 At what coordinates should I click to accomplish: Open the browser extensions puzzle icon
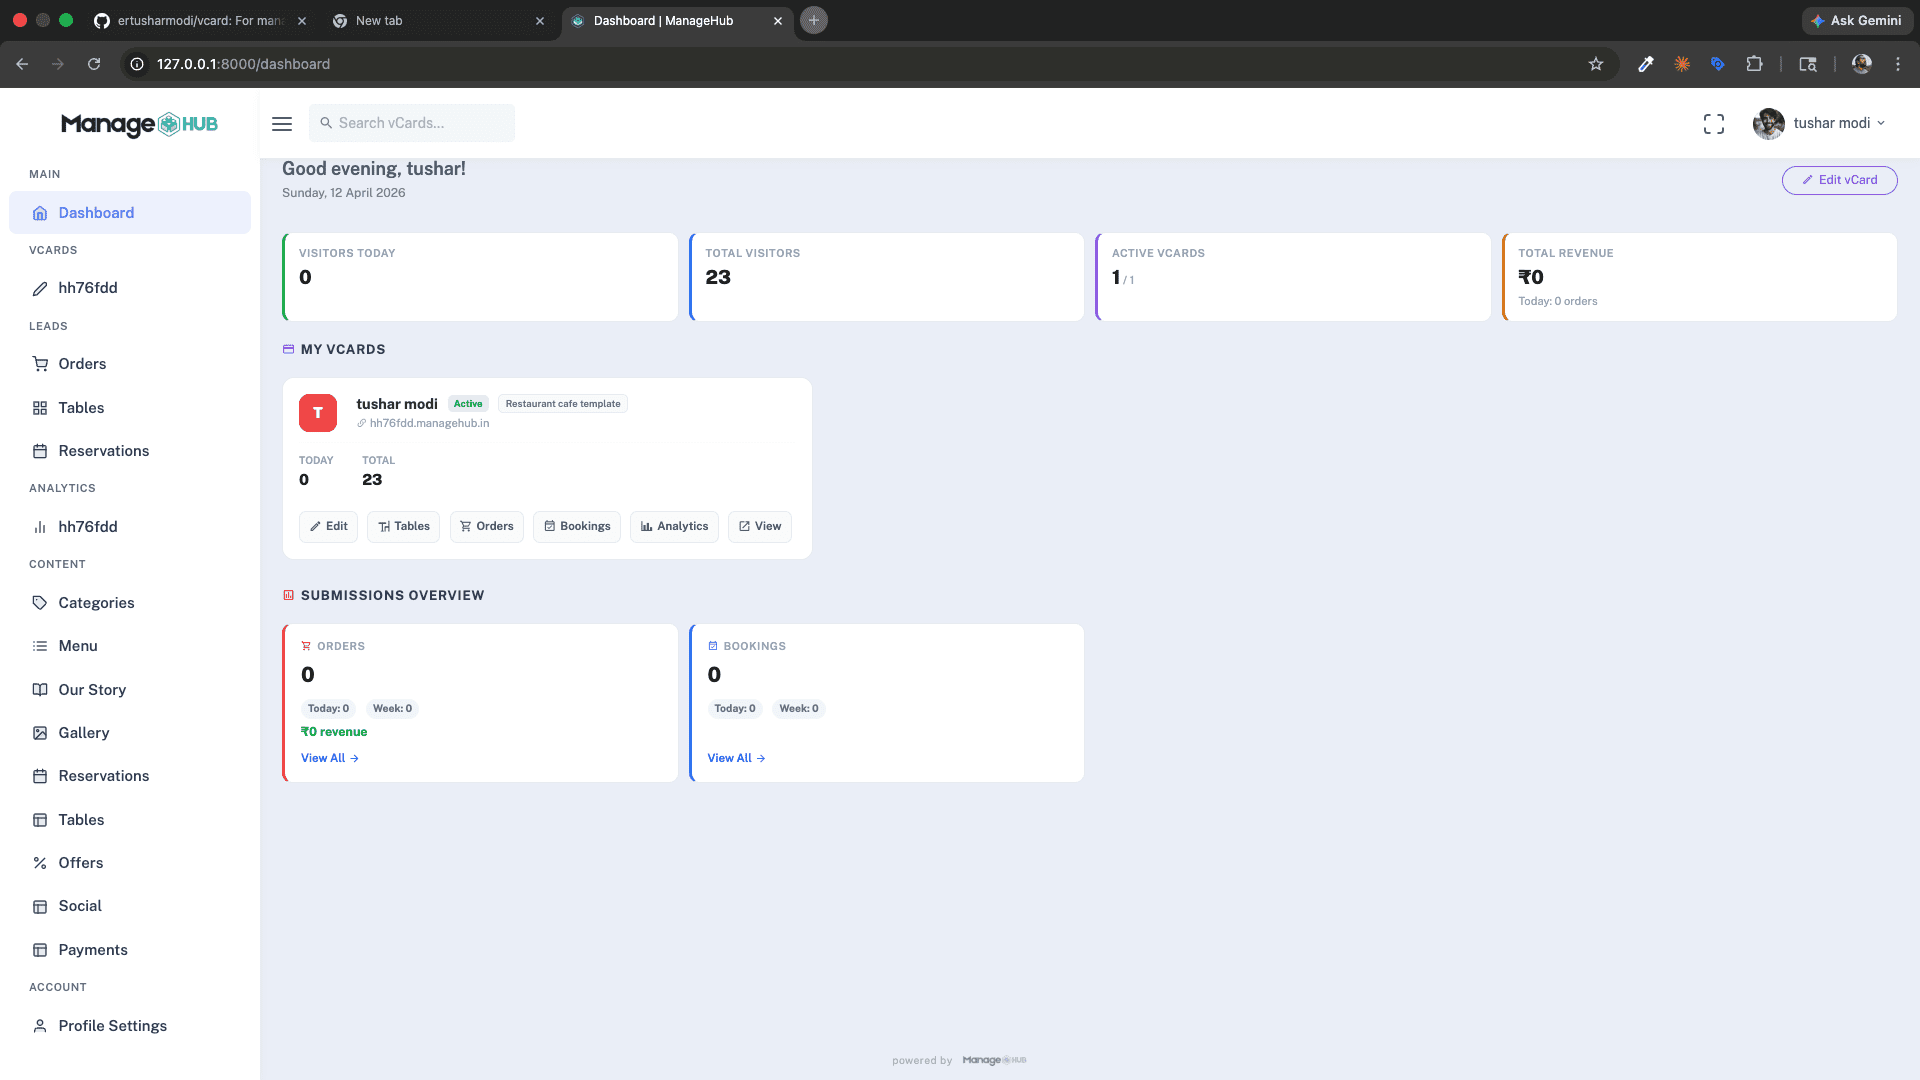click(1754, 64)
